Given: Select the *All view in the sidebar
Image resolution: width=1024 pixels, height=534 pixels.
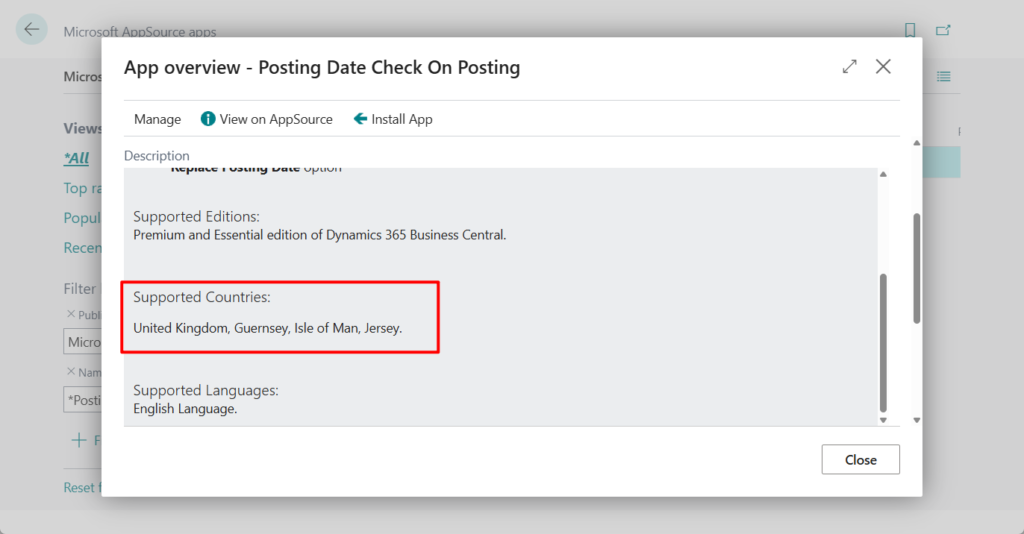Looking at the screenshot, I should 76,158.
